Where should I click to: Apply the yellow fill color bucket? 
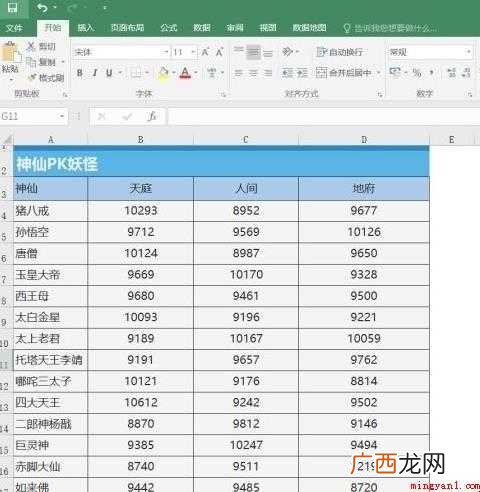(163, 73)
